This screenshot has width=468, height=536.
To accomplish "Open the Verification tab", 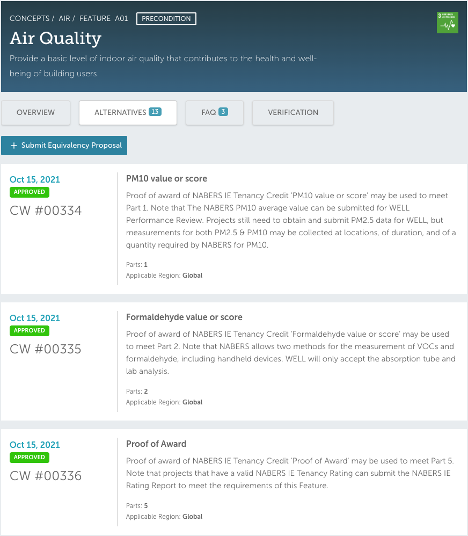I will [x=293, y=112].
